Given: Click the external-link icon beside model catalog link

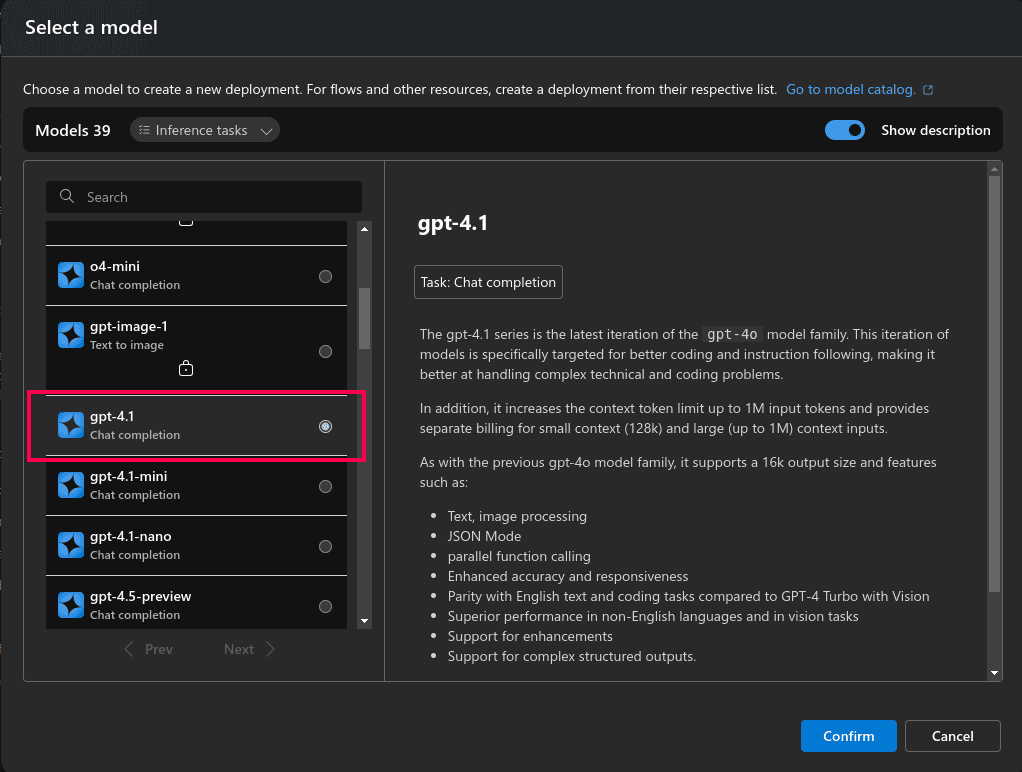Looking at the screenshot, I should [929, 89].
